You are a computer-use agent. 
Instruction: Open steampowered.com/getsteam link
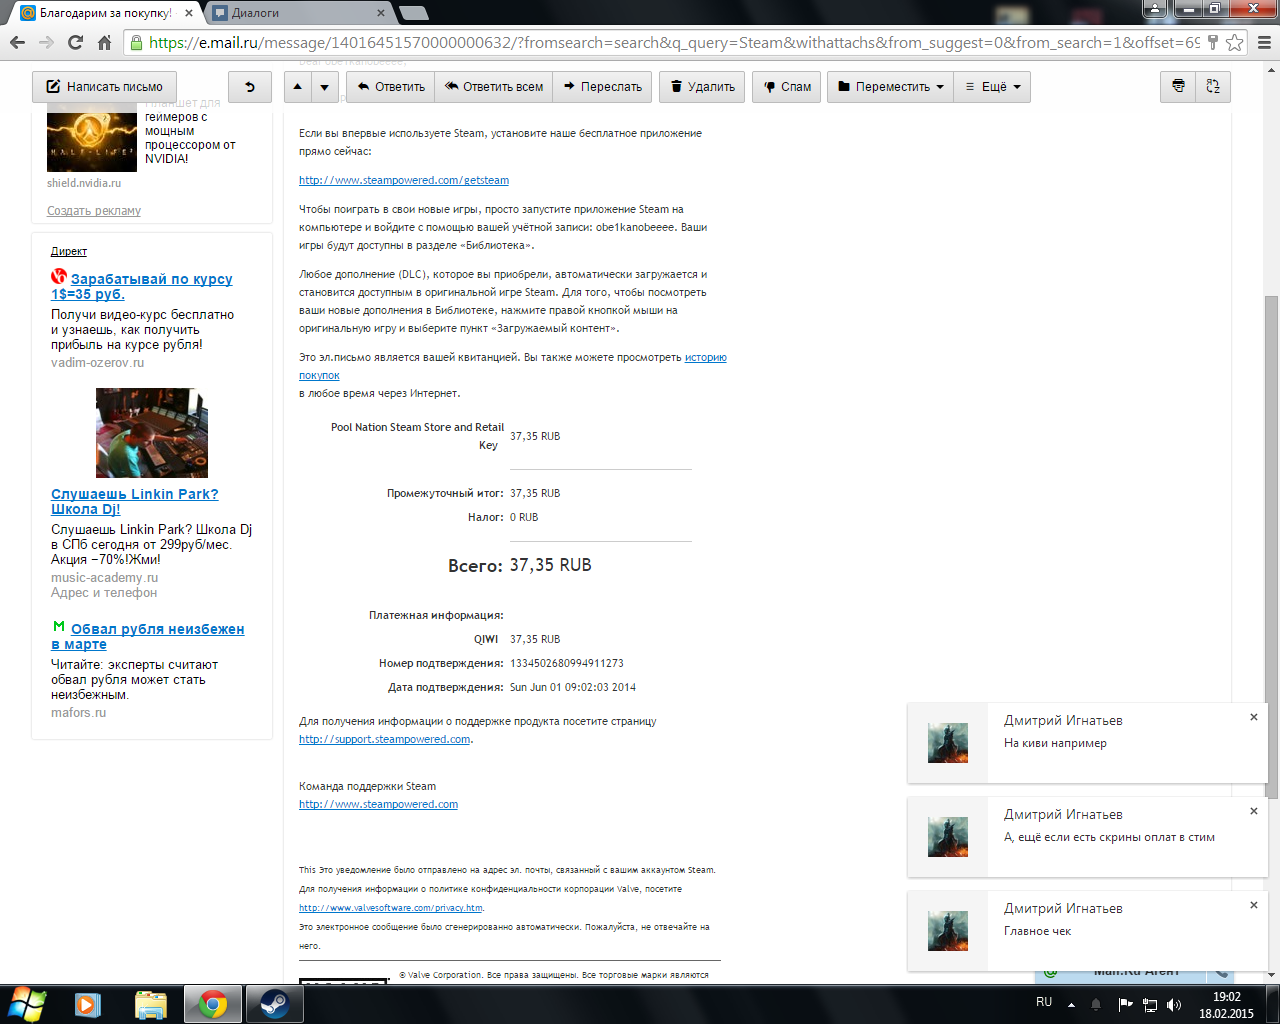coord(404,180)
